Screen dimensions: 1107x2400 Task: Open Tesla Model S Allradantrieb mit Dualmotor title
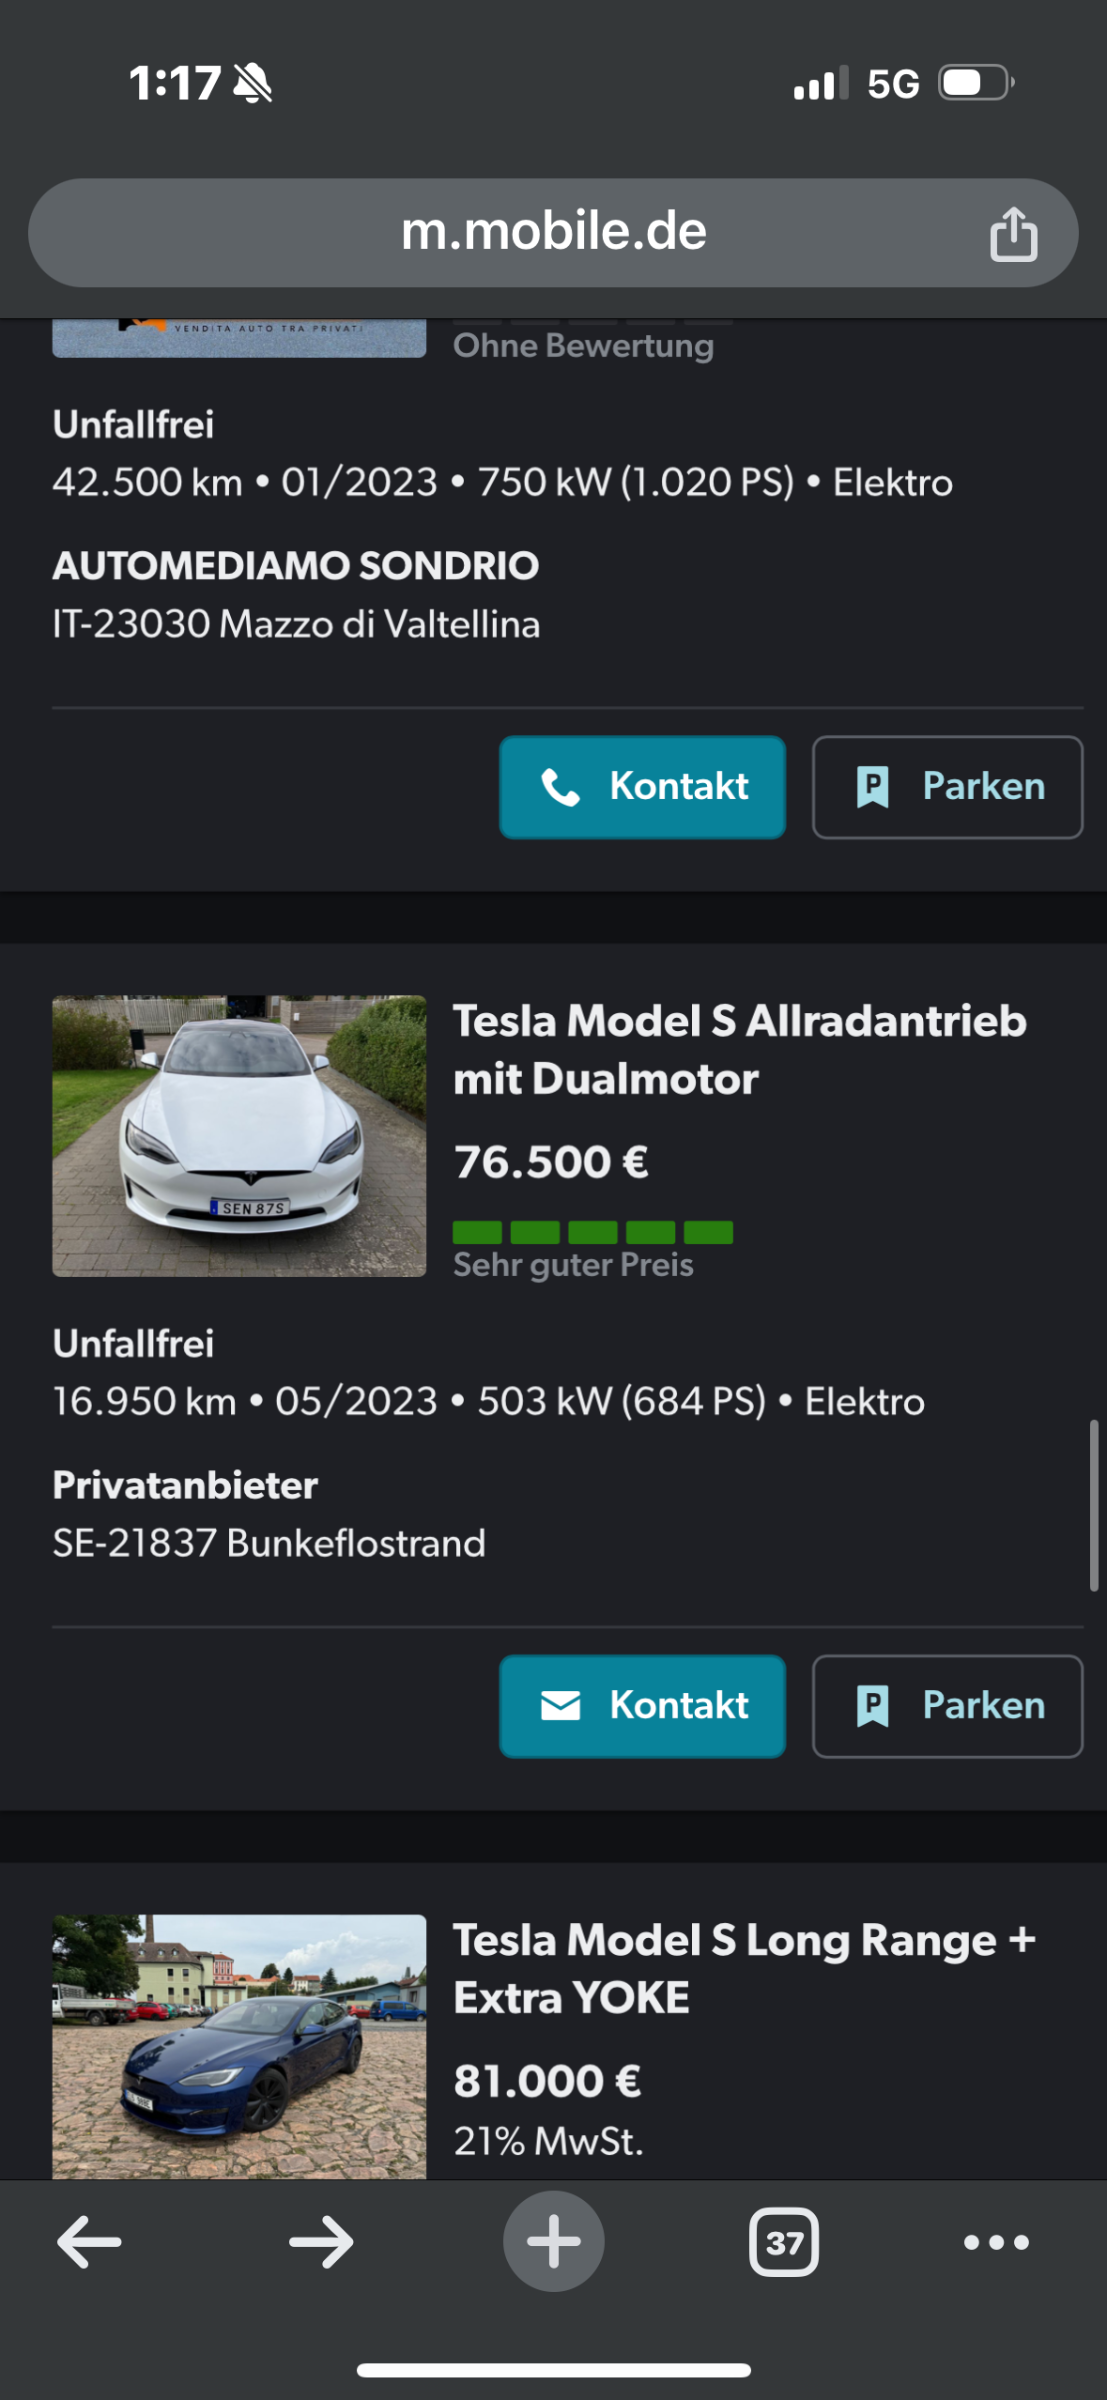(740, 1050)
